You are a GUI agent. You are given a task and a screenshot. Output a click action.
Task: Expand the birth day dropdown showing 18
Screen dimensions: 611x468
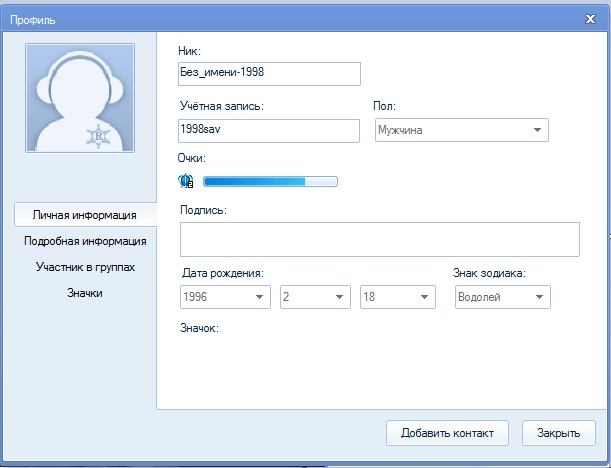click(x=398, y=297)
